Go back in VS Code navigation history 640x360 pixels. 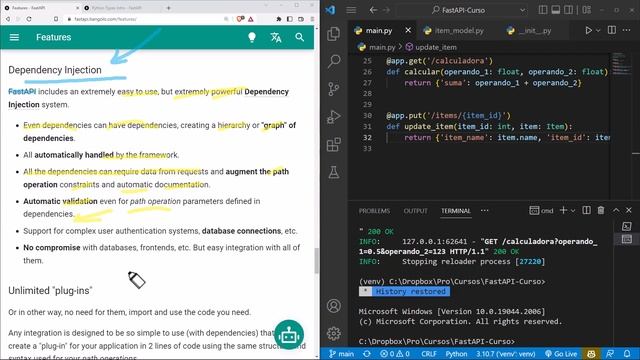tap(373, 10)
